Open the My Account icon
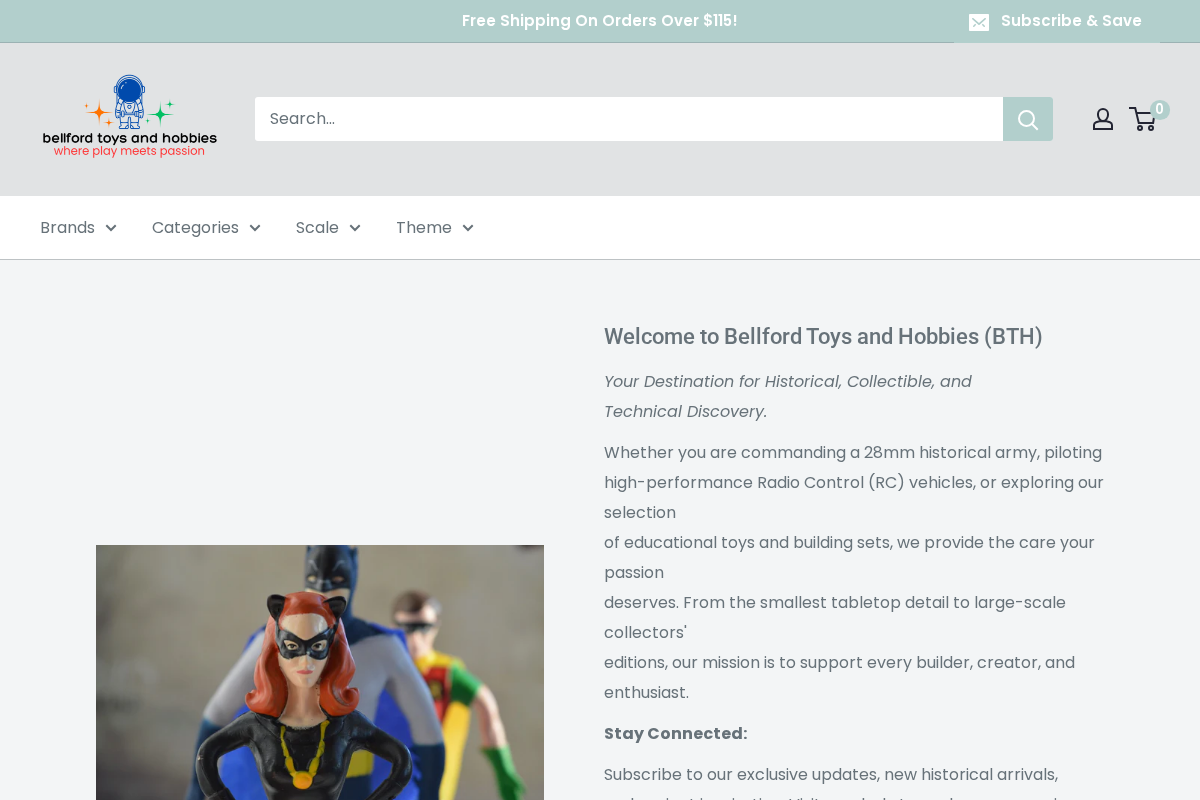Viewport: 1200px width, 800px height. pos(1102,118)
